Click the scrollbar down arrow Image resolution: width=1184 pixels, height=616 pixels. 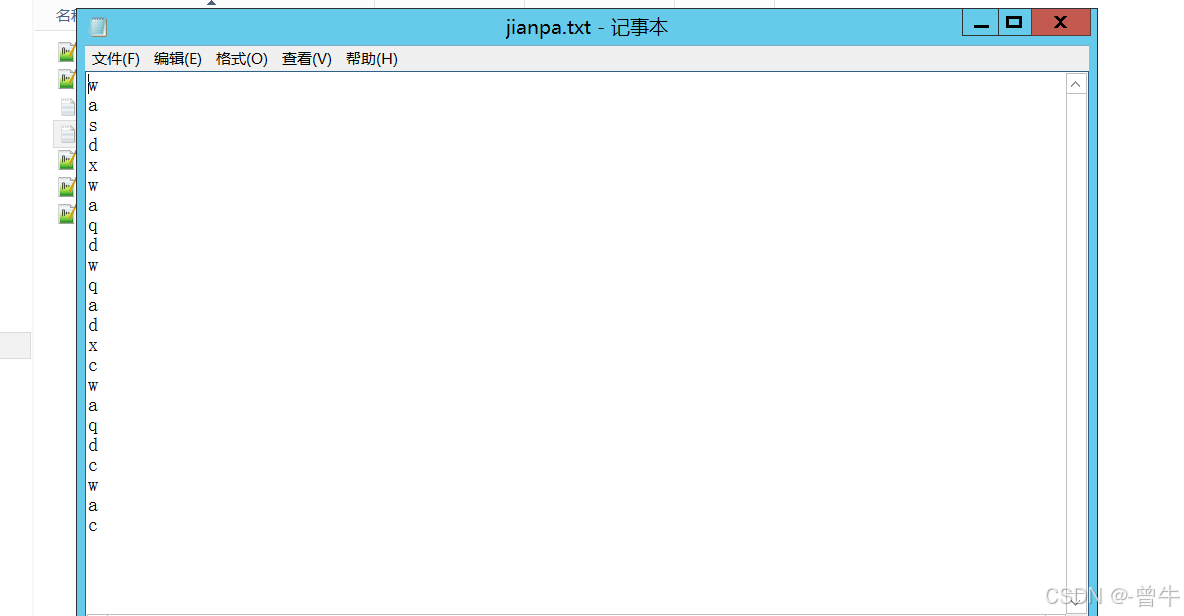1075,602
